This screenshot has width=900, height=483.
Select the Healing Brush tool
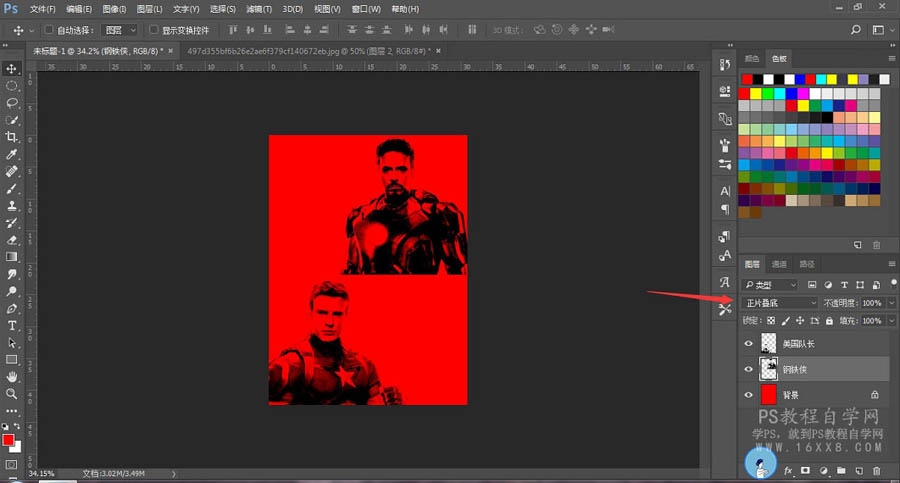click(11, 171)
